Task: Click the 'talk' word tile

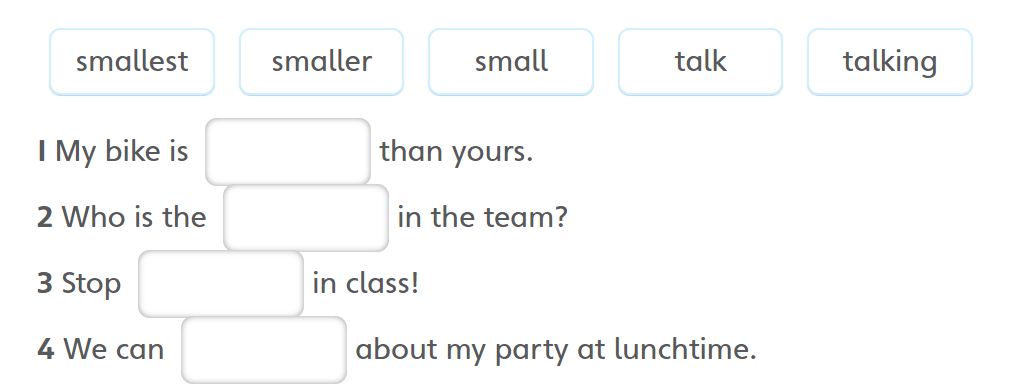Action: point(700,62)
